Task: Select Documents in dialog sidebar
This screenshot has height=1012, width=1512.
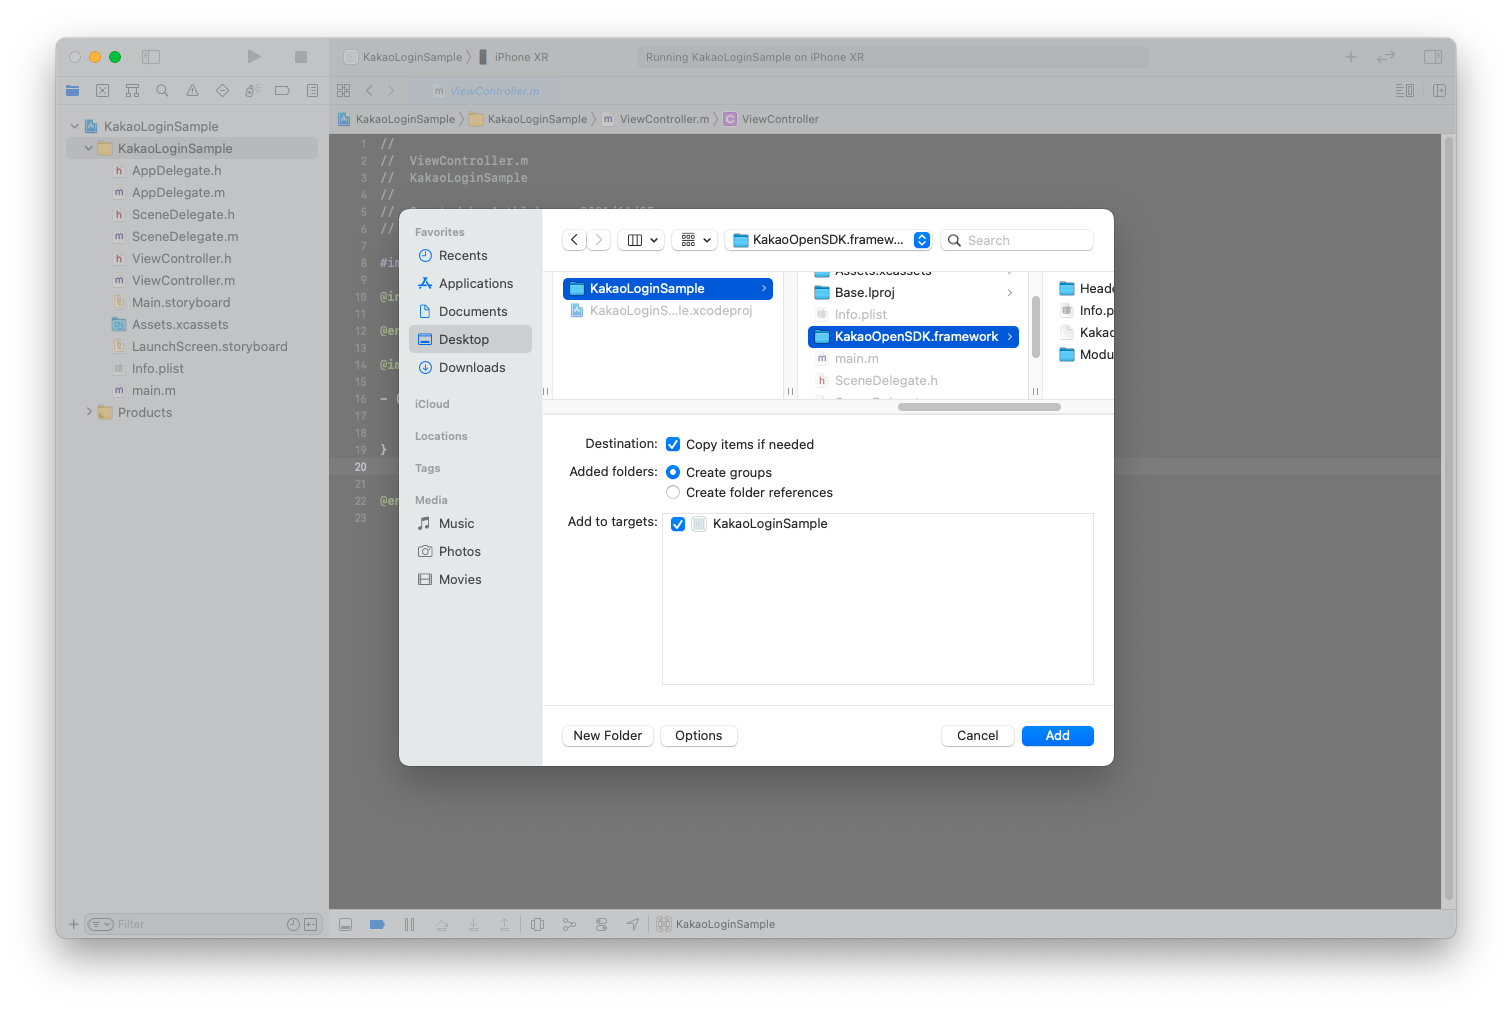Action: click(x=470, y=312)
